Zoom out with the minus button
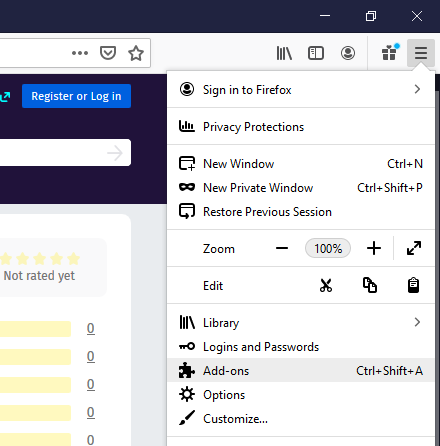This screenshot has width=440, height=446. (x=282, y=248)
